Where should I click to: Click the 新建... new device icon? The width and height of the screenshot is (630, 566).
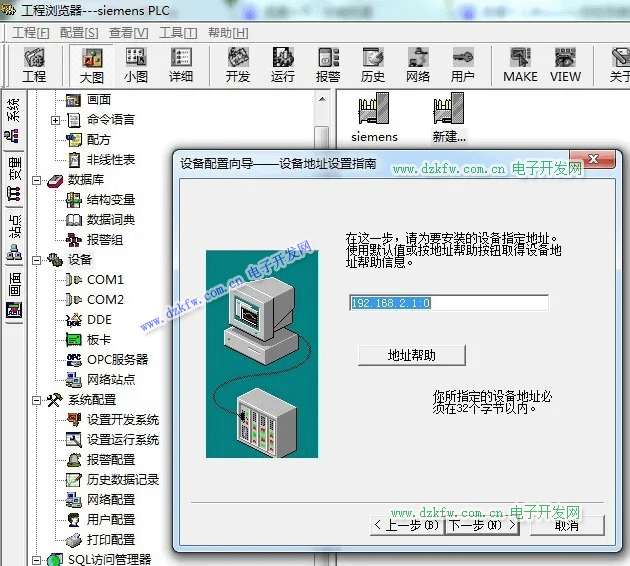(449, 117)
